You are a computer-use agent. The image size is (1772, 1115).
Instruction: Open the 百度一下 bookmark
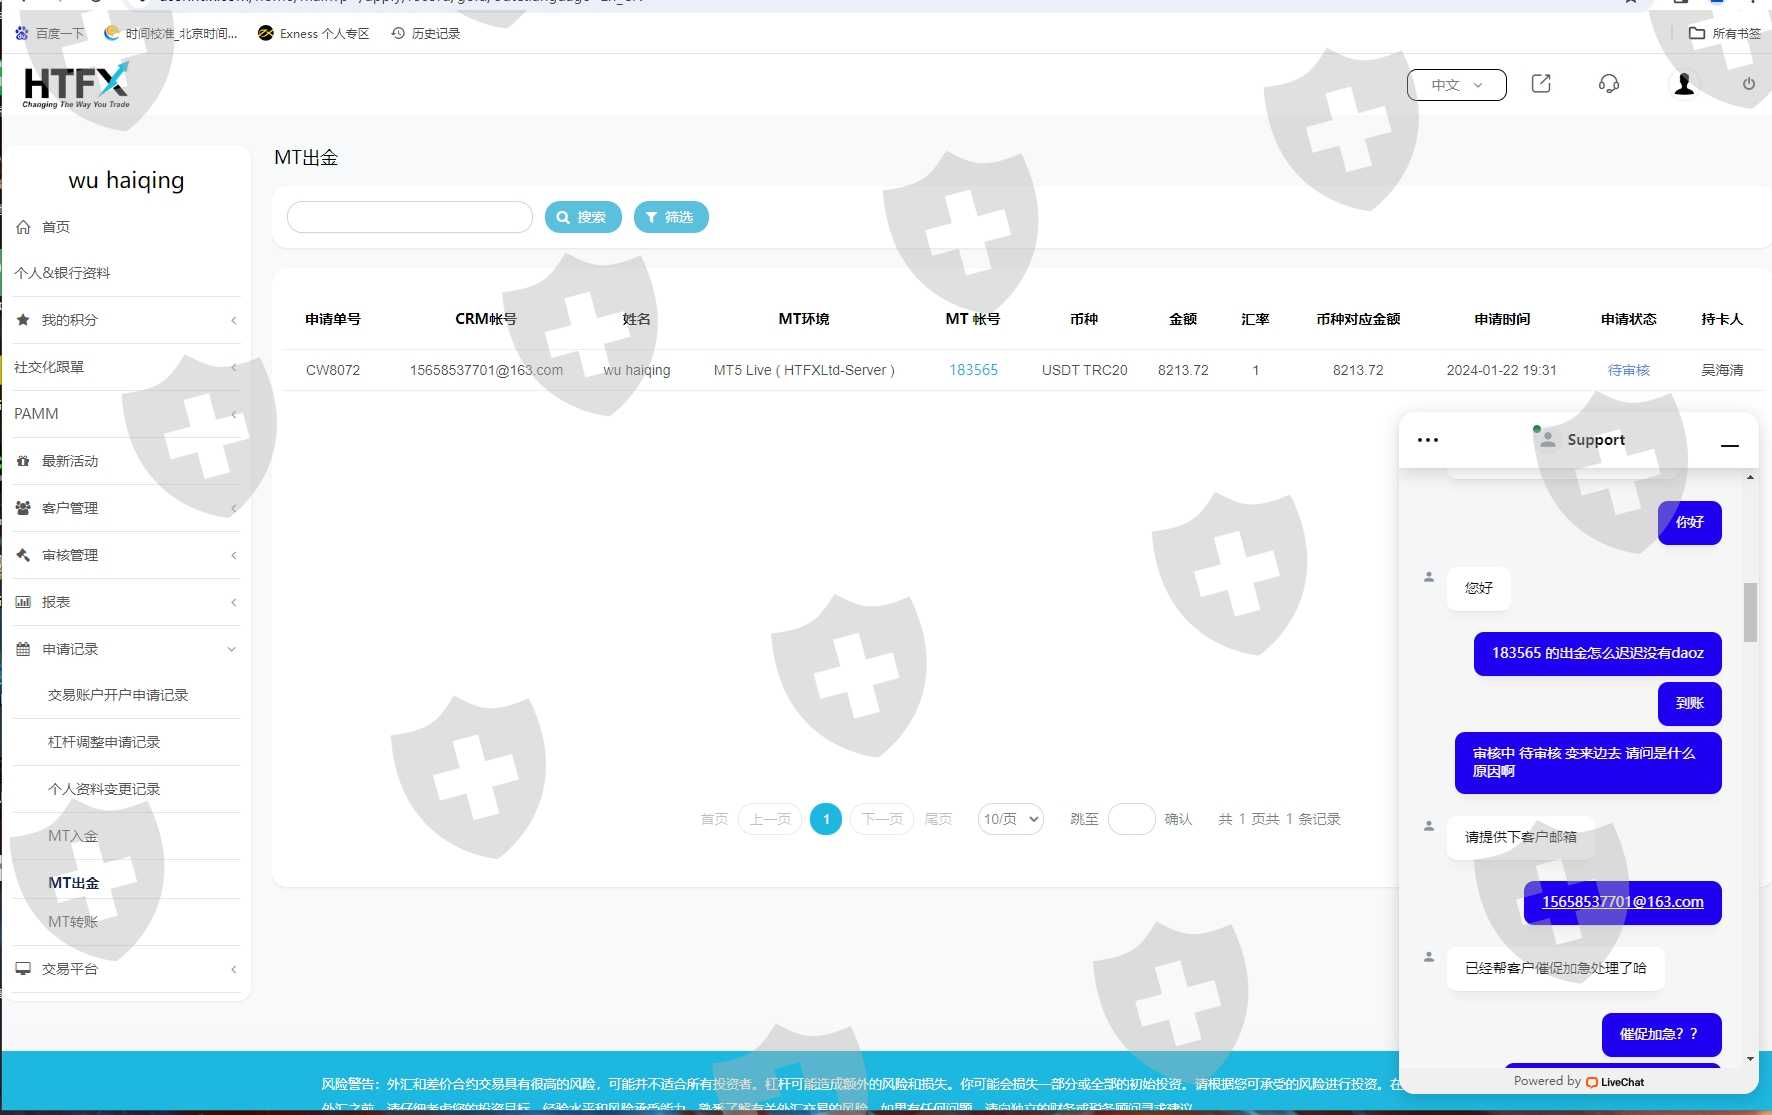click(x=50, y=33)
